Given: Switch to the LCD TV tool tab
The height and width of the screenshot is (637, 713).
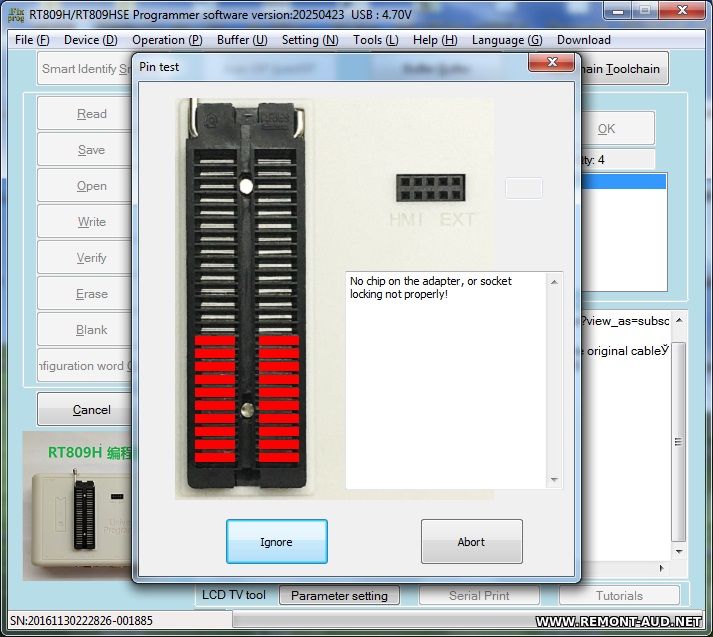Looking at the screenshot, I should tap(234, 595).
